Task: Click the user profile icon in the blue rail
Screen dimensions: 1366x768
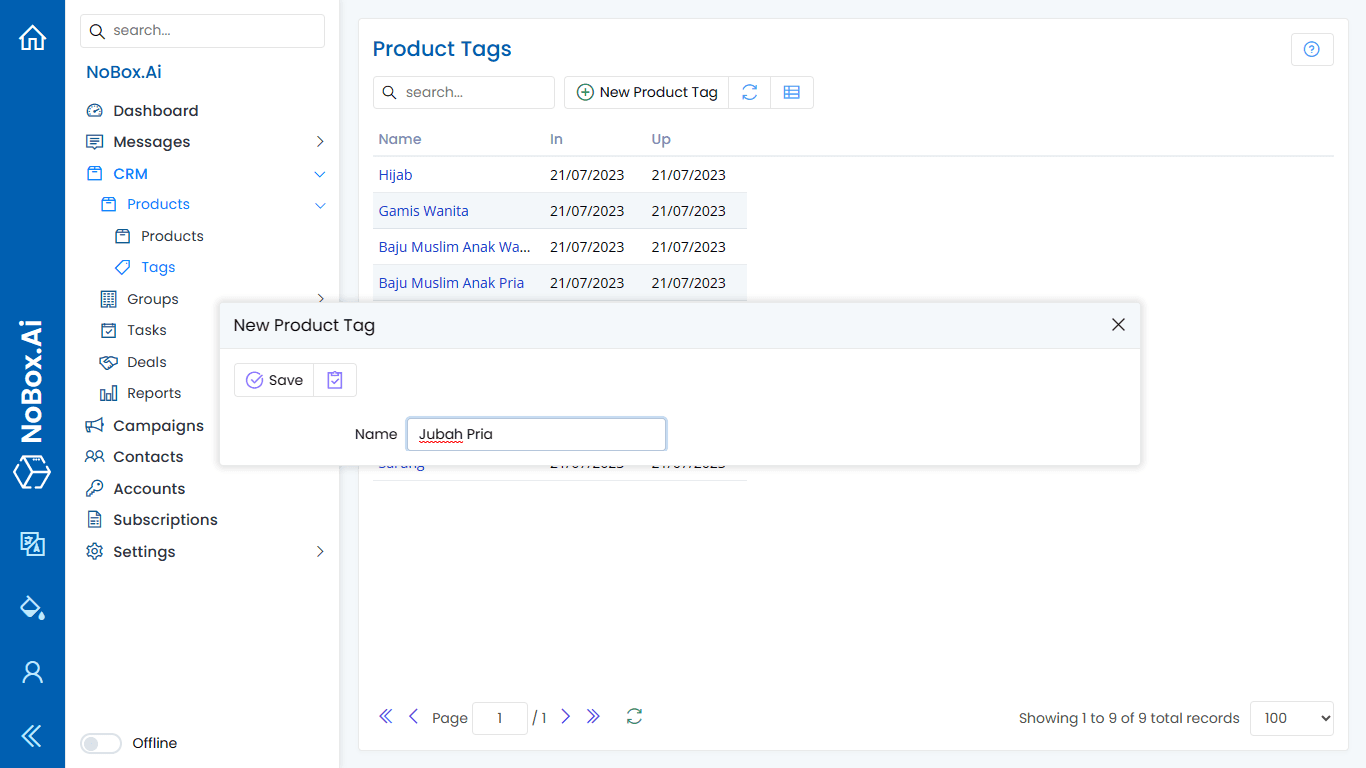Action: point(32,672)
